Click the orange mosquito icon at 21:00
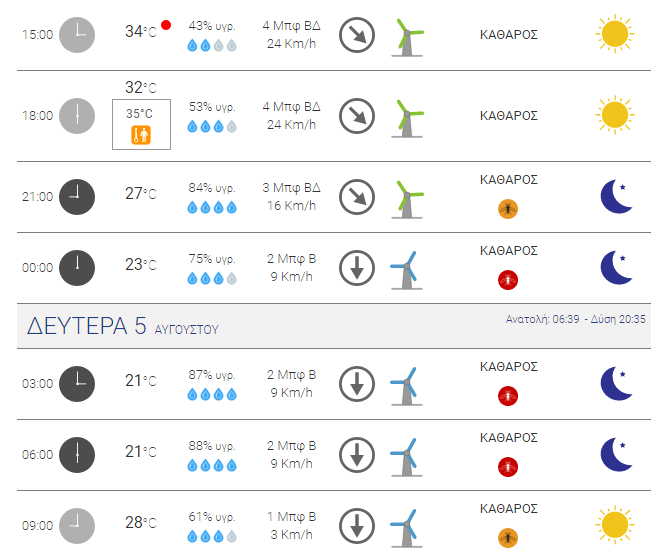This screenshot has width=670, height=548. 508,209
